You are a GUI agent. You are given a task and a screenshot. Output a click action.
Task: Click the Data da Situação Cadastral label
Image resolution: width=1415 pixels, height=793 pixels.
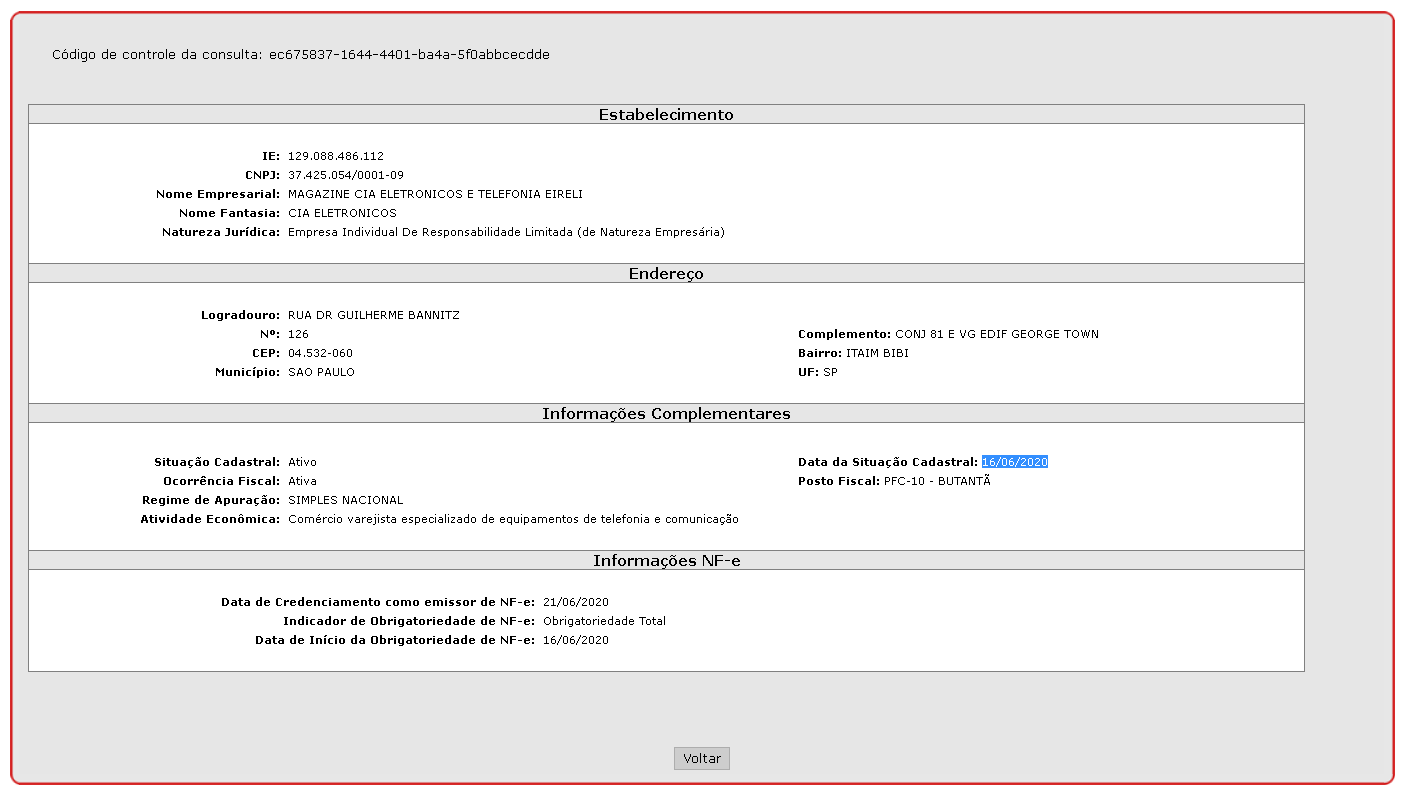[888, 462]
